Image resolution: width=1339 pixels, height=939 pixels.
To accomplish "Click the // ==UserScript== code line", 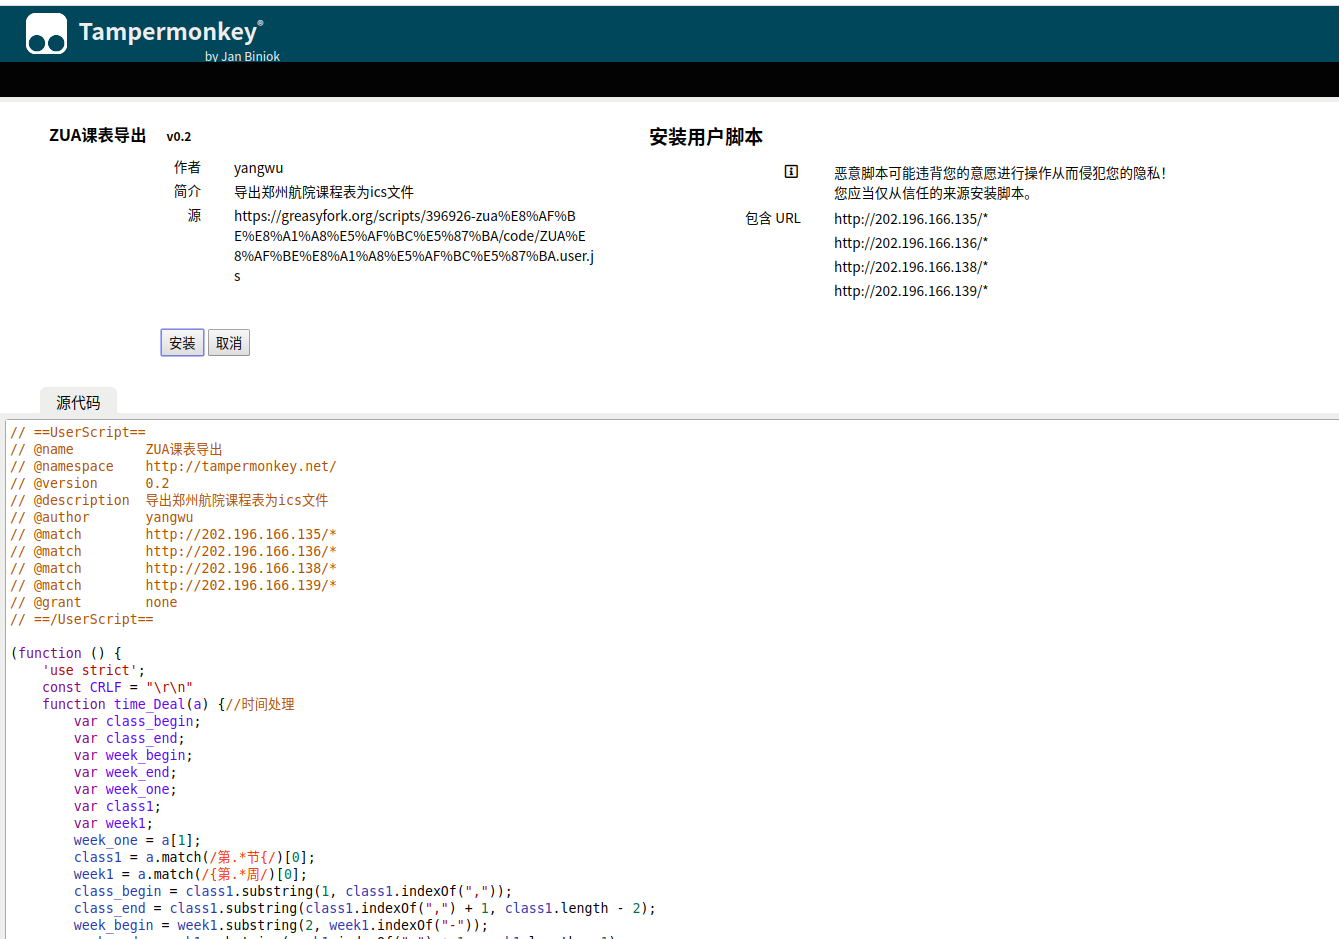I will [78, 432].
